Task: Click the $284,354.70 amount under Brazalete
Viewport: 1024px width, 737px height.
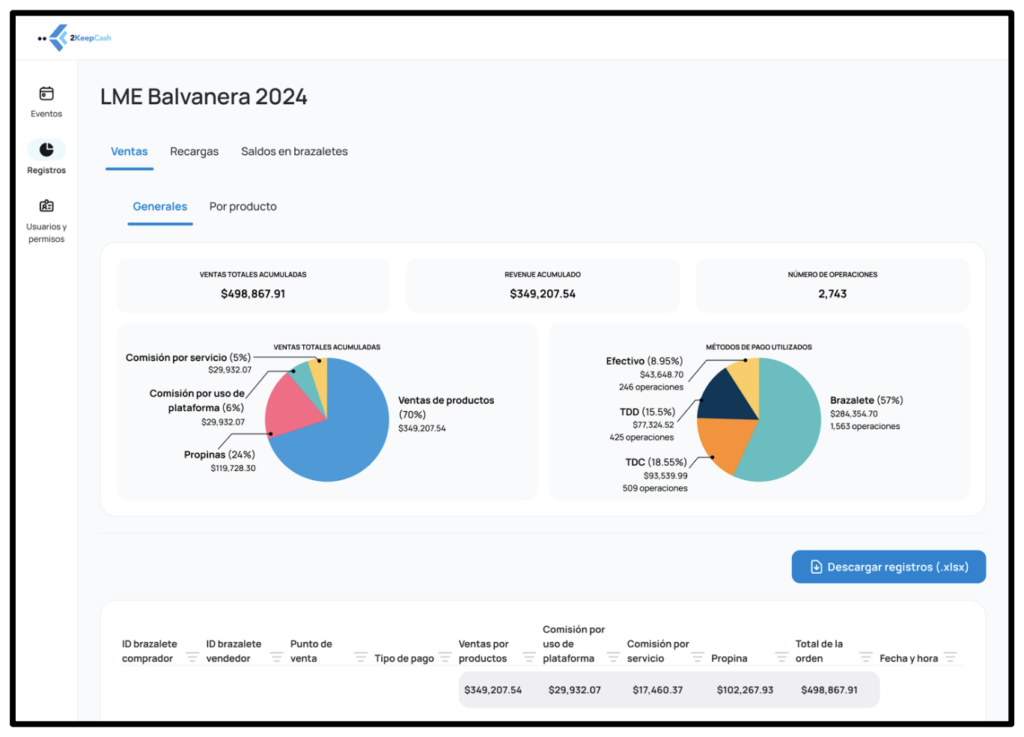Action: click(x=854, y=414)
